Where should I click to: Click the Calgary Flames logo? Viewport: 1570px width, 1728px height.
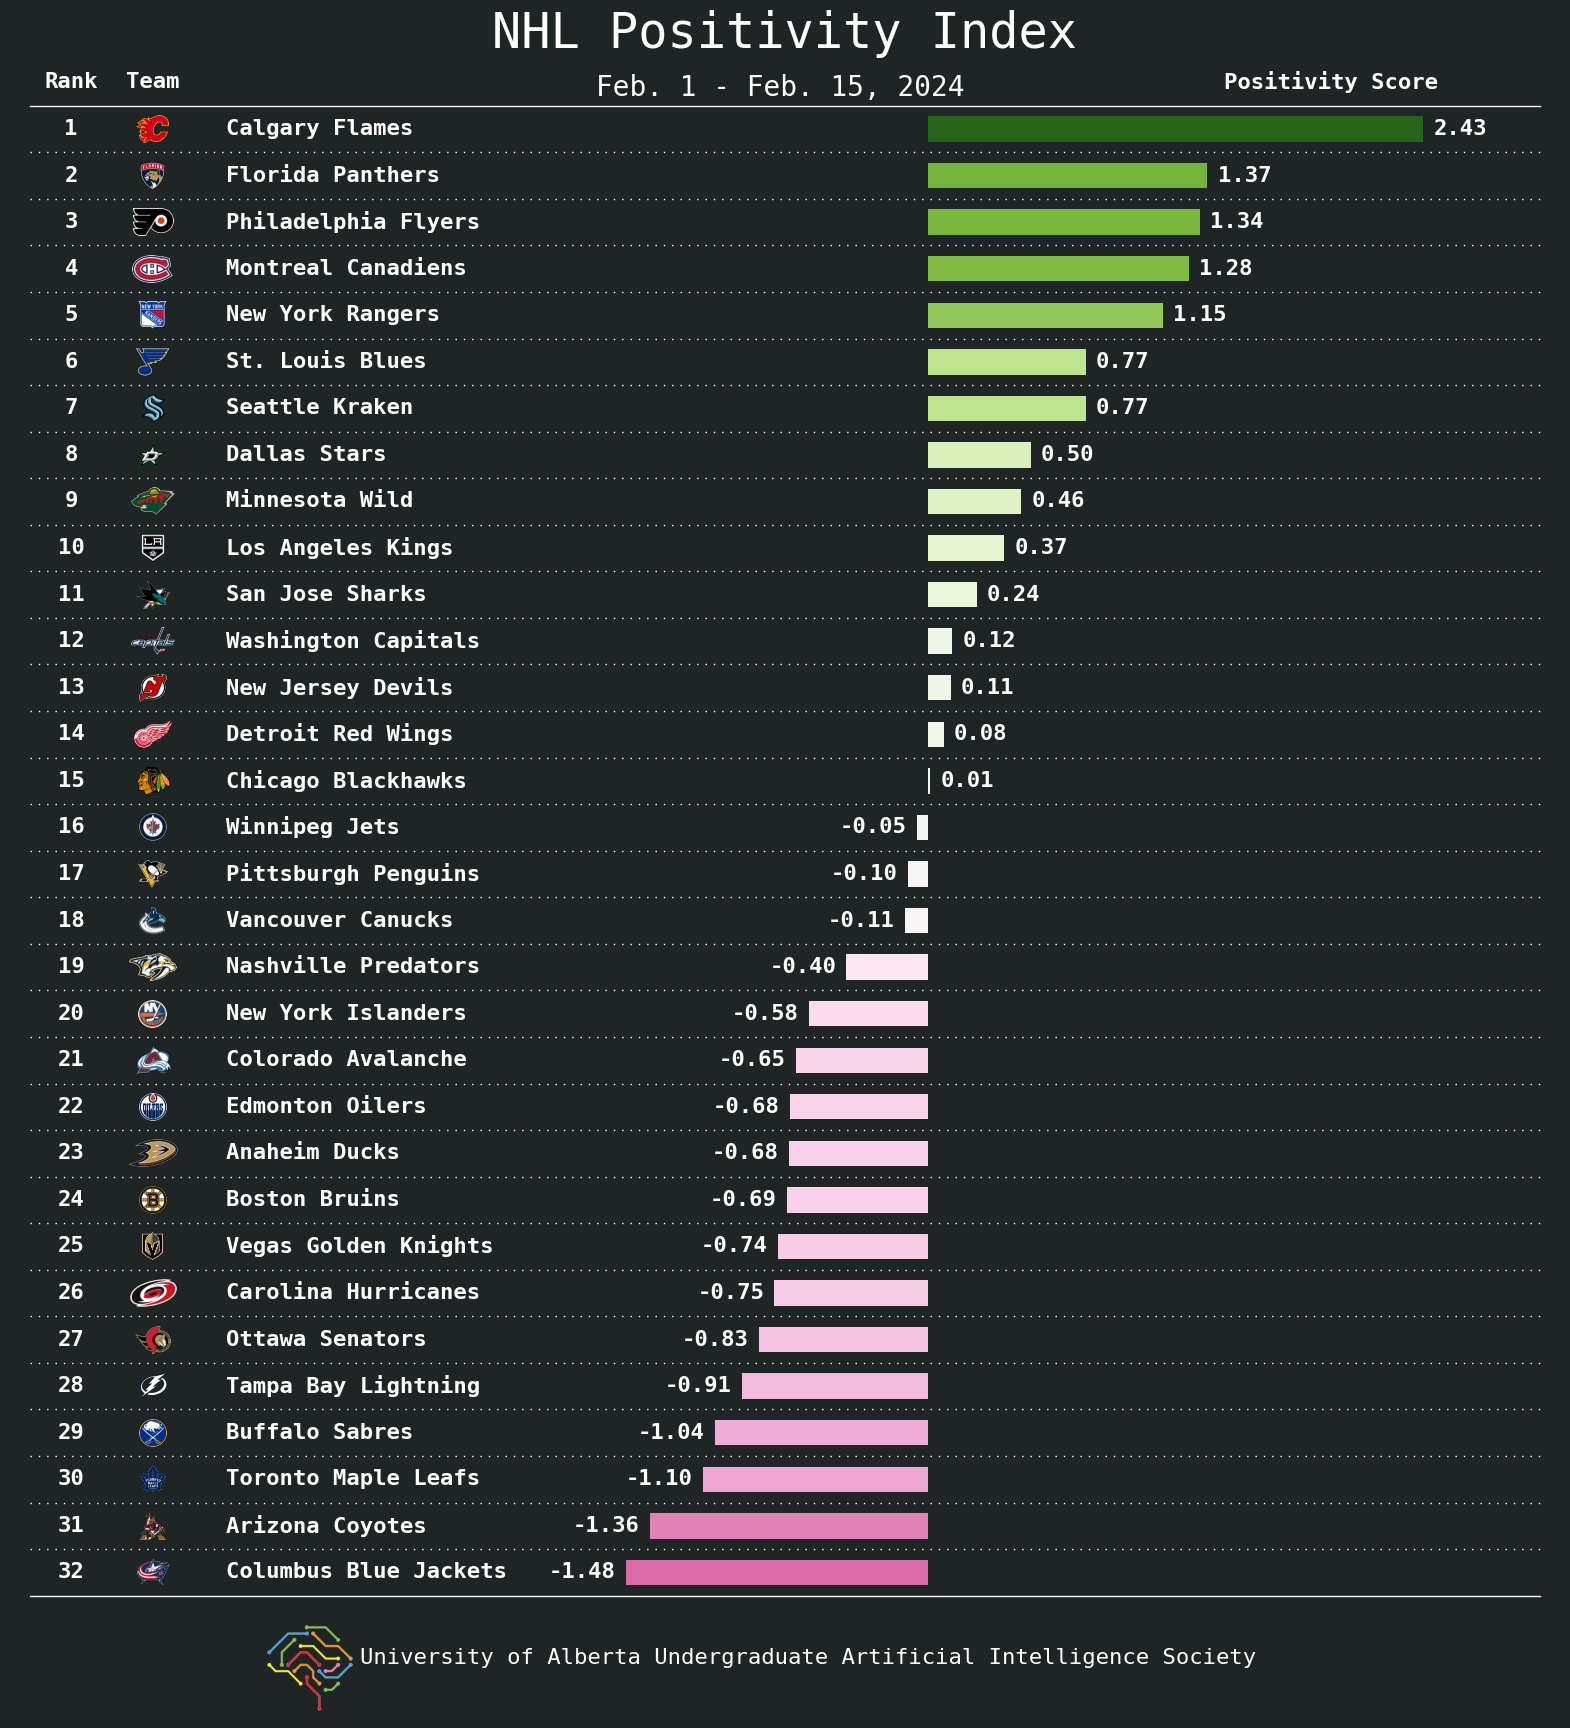point(153,128)
